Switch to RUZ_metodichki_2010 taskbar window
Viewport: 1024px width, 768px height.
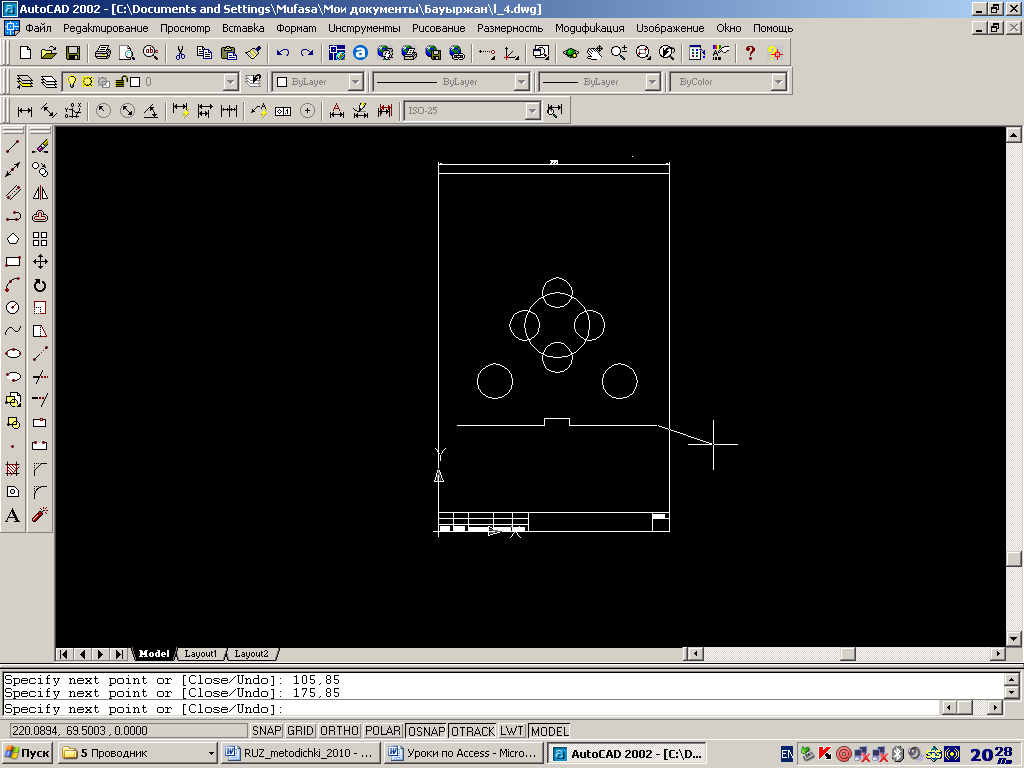300,753
